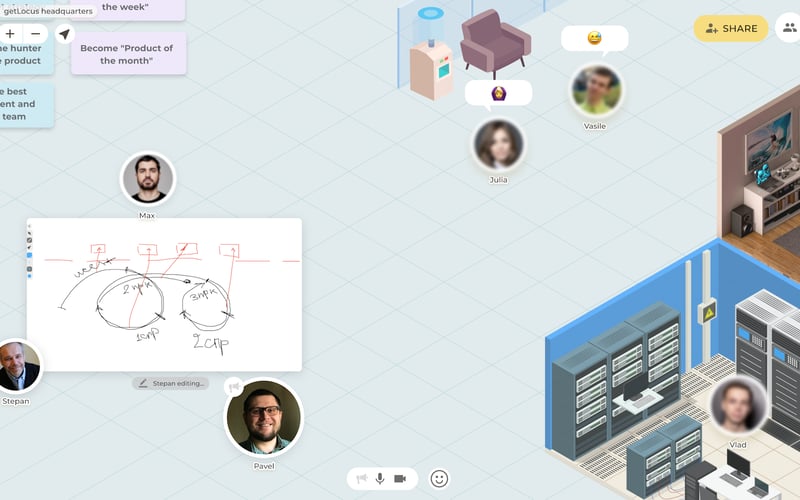Click the purple armchair

coord(495,43)
